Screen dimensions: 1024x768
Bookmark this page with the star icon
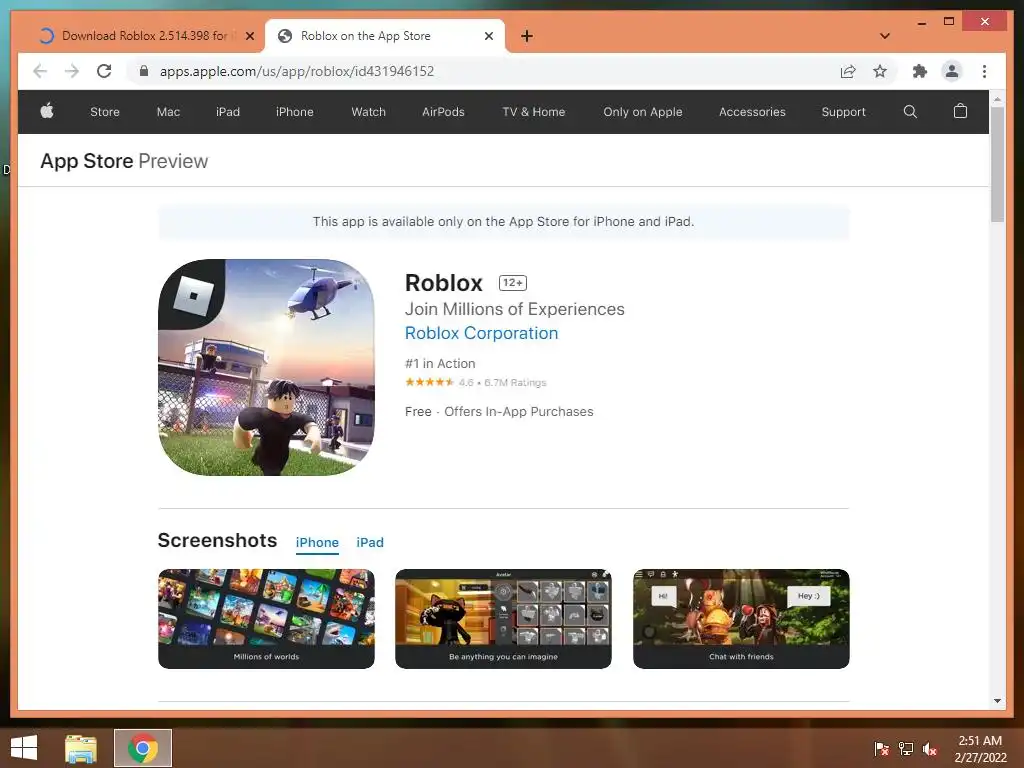[880, 71]
